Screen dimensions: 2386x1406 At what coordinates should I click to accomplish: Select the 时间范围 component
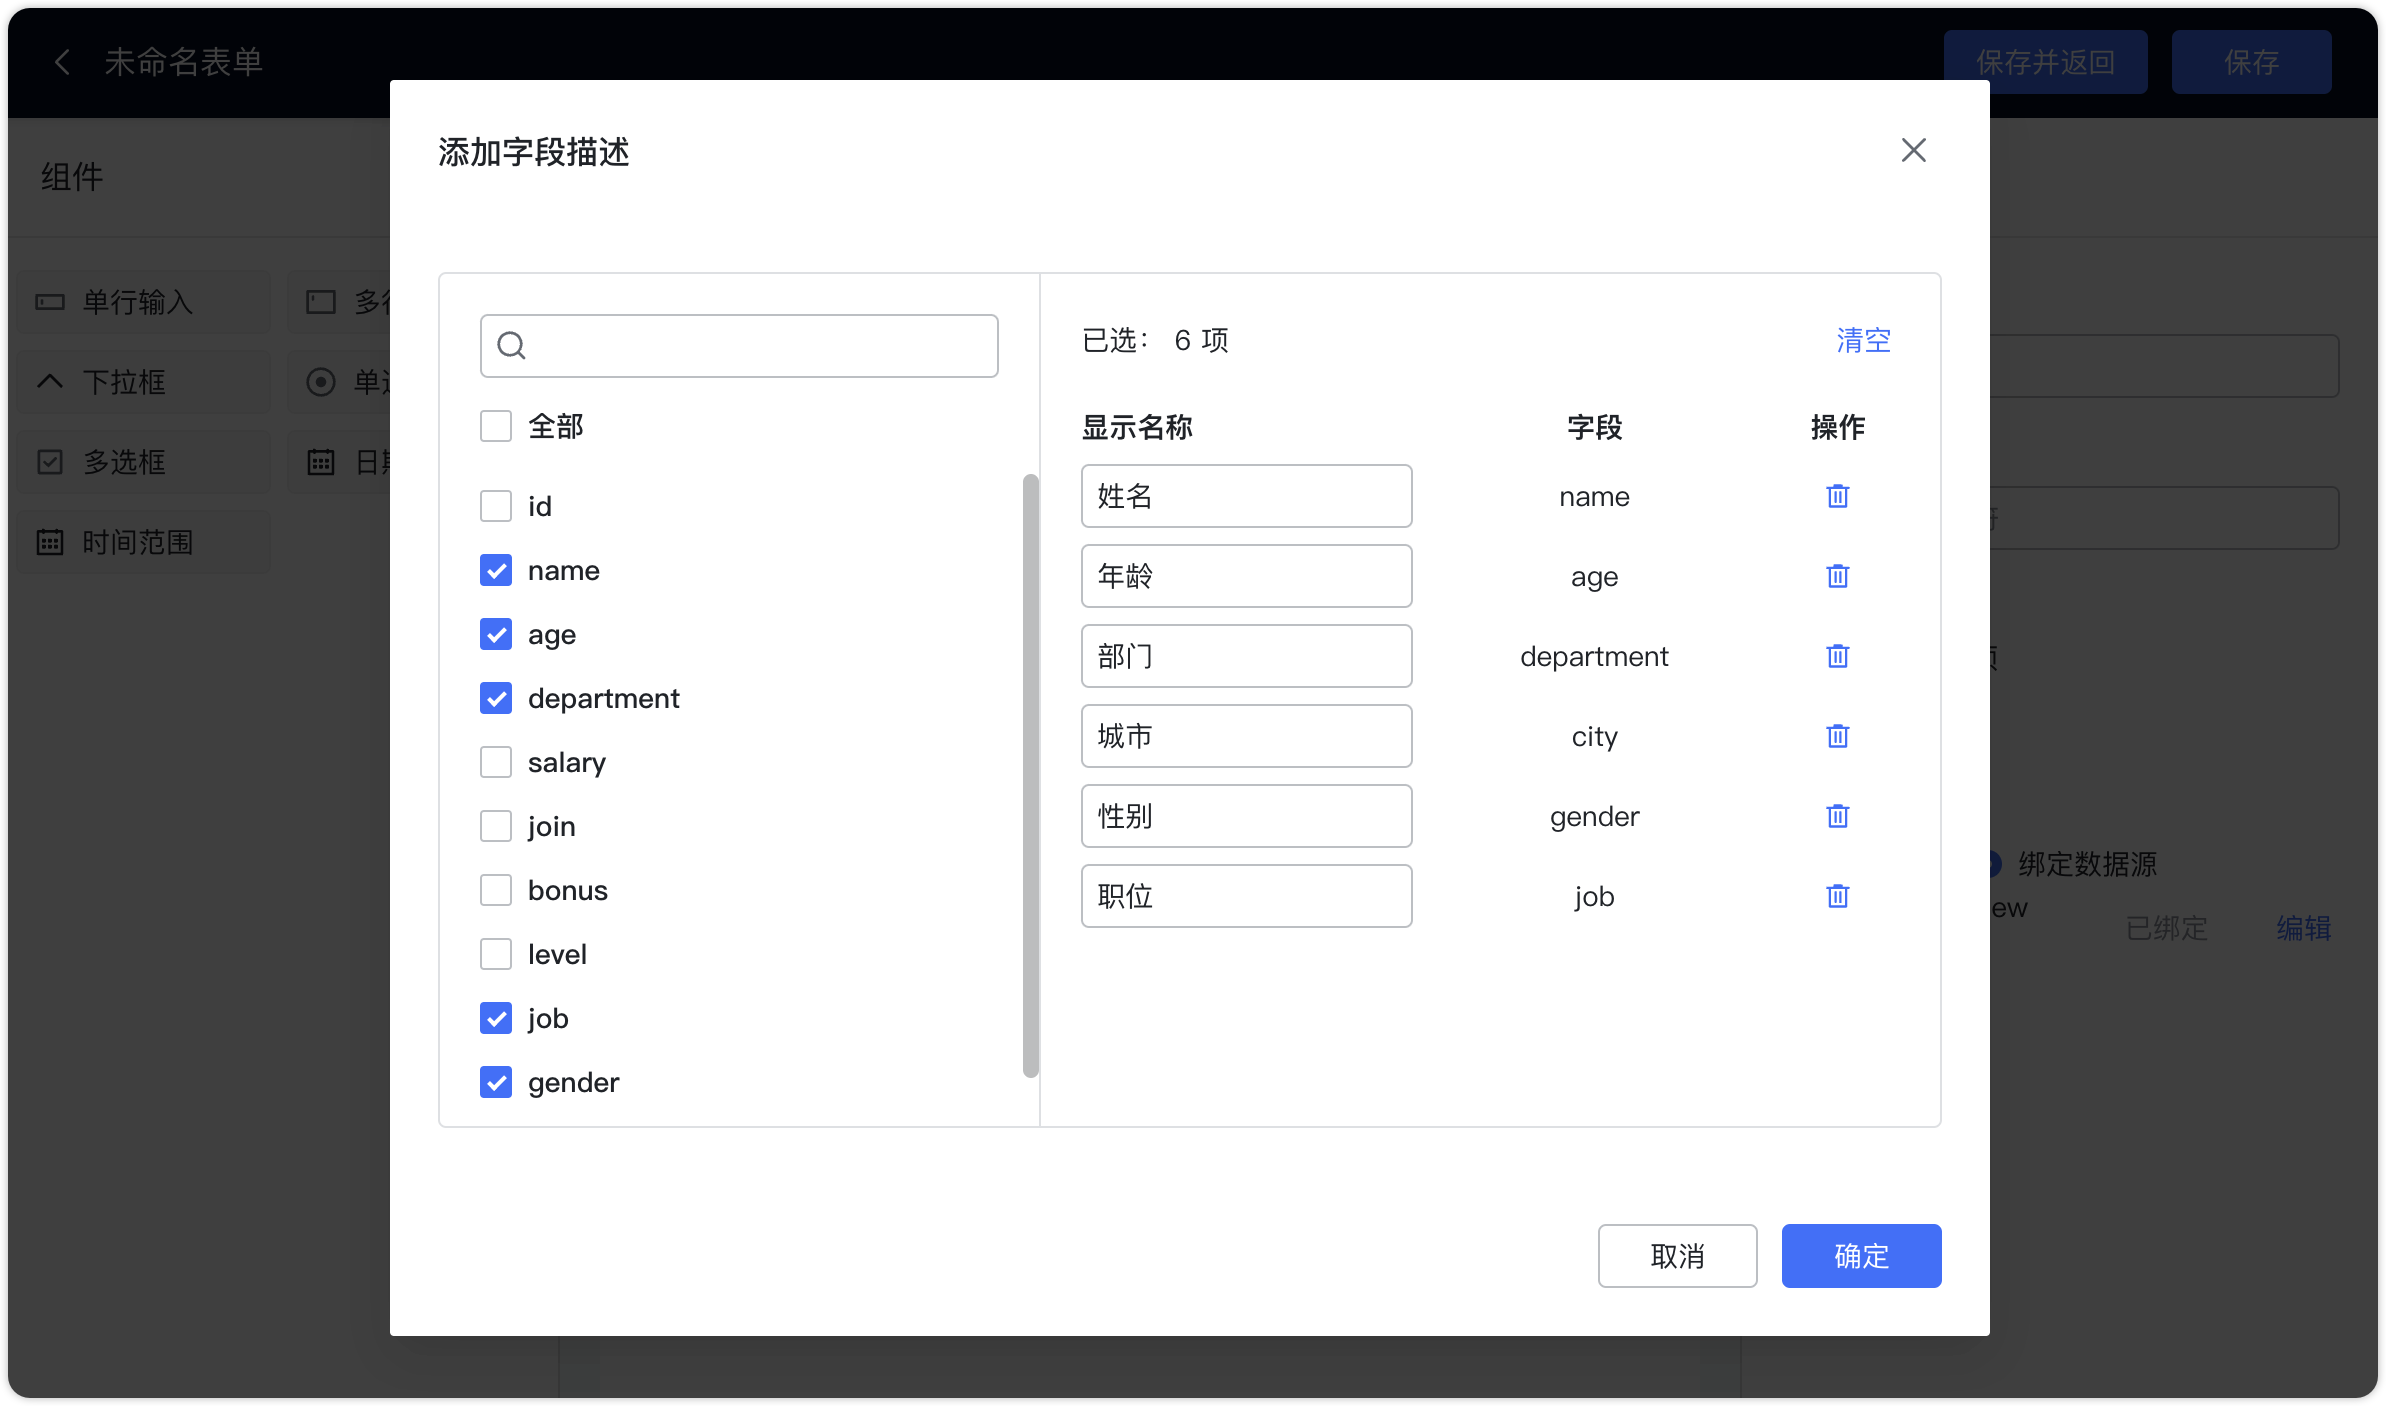click(x=144, y=542)
